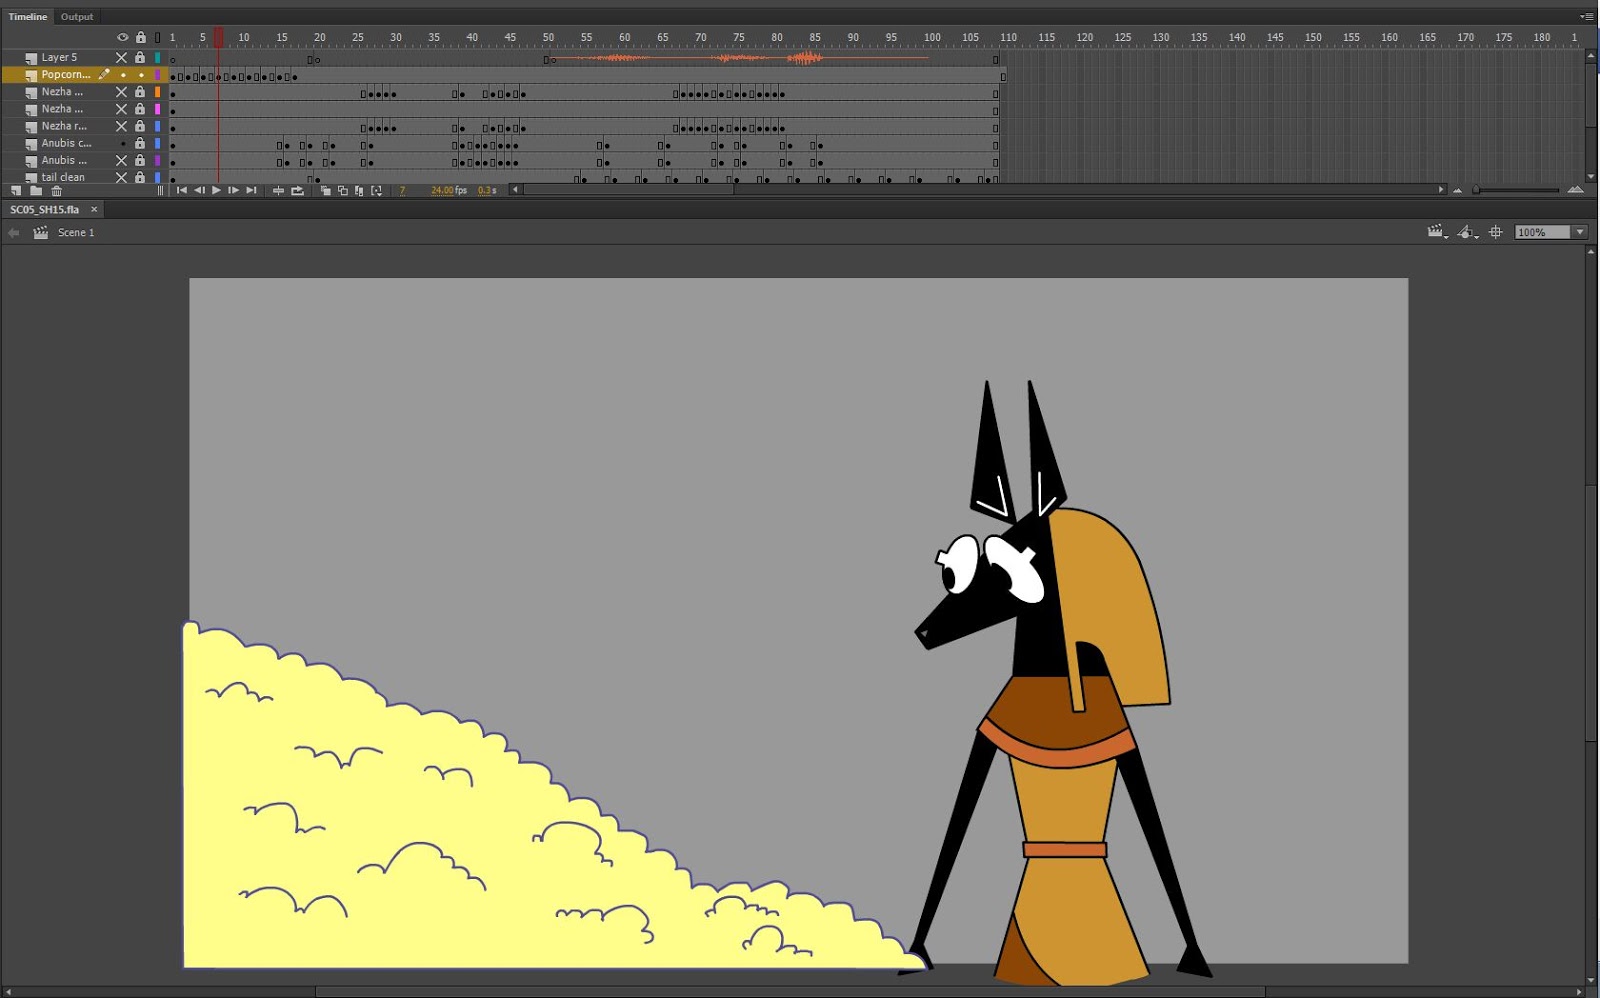The image size is (1600, 998).
Task: Go to the last frame in the timeline
Action: coord(251,190)
